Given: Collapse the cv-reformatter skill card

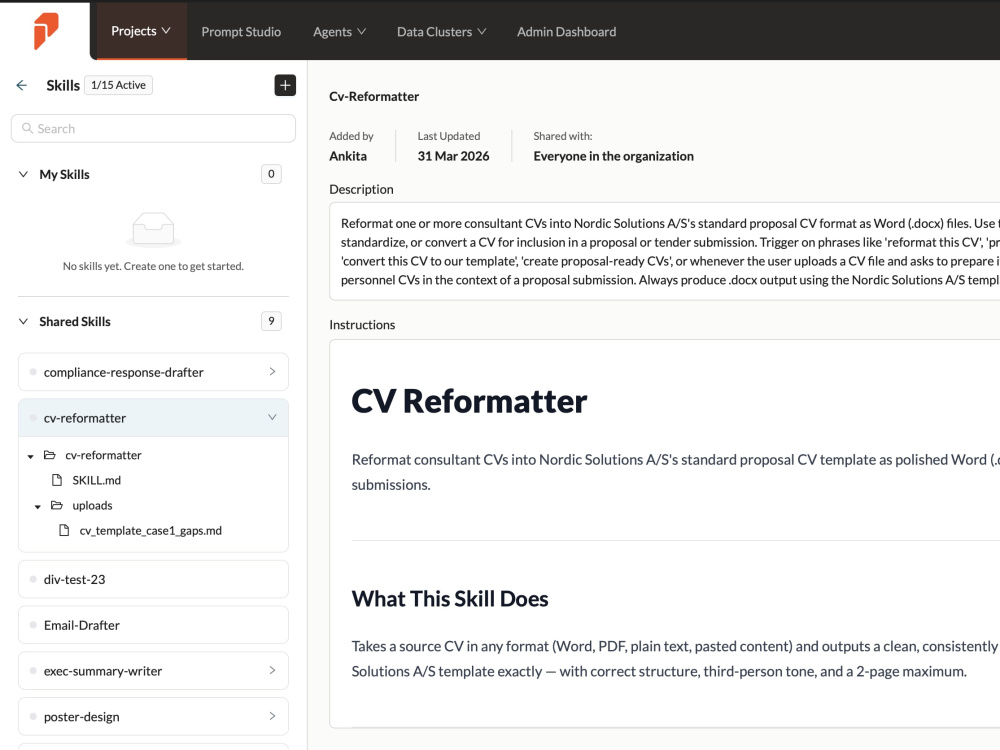Looking at the screenshot, I should (272, 417).
